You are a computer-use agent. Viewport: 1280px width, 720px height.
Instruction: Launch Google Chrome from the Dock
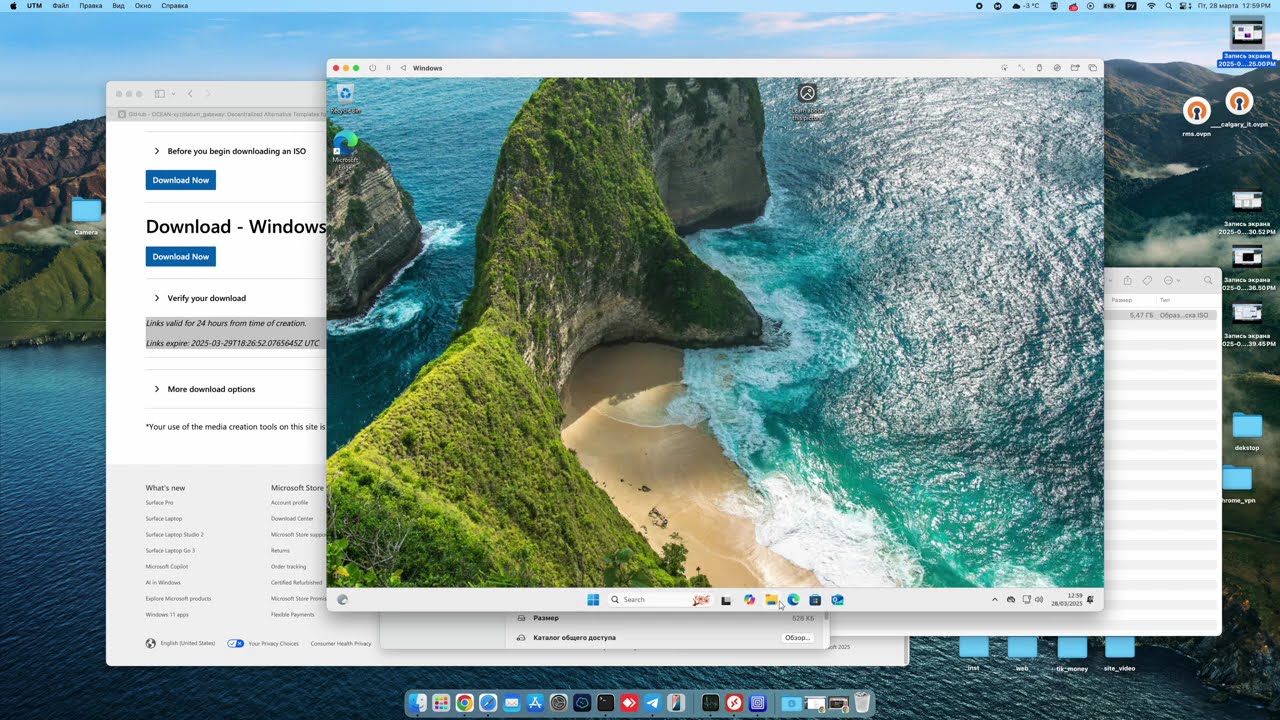tap(464, 703)
